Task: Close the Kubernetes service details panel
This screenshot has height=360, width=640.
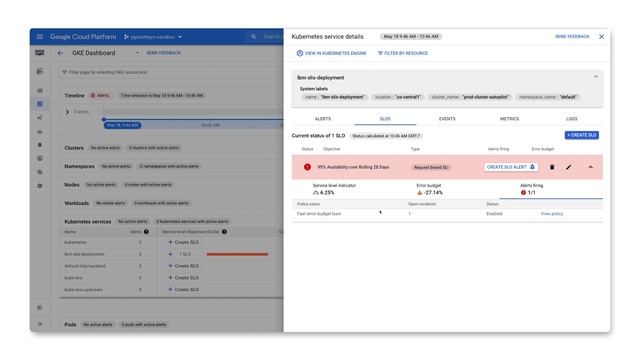Action: click(x=602, y=37)
